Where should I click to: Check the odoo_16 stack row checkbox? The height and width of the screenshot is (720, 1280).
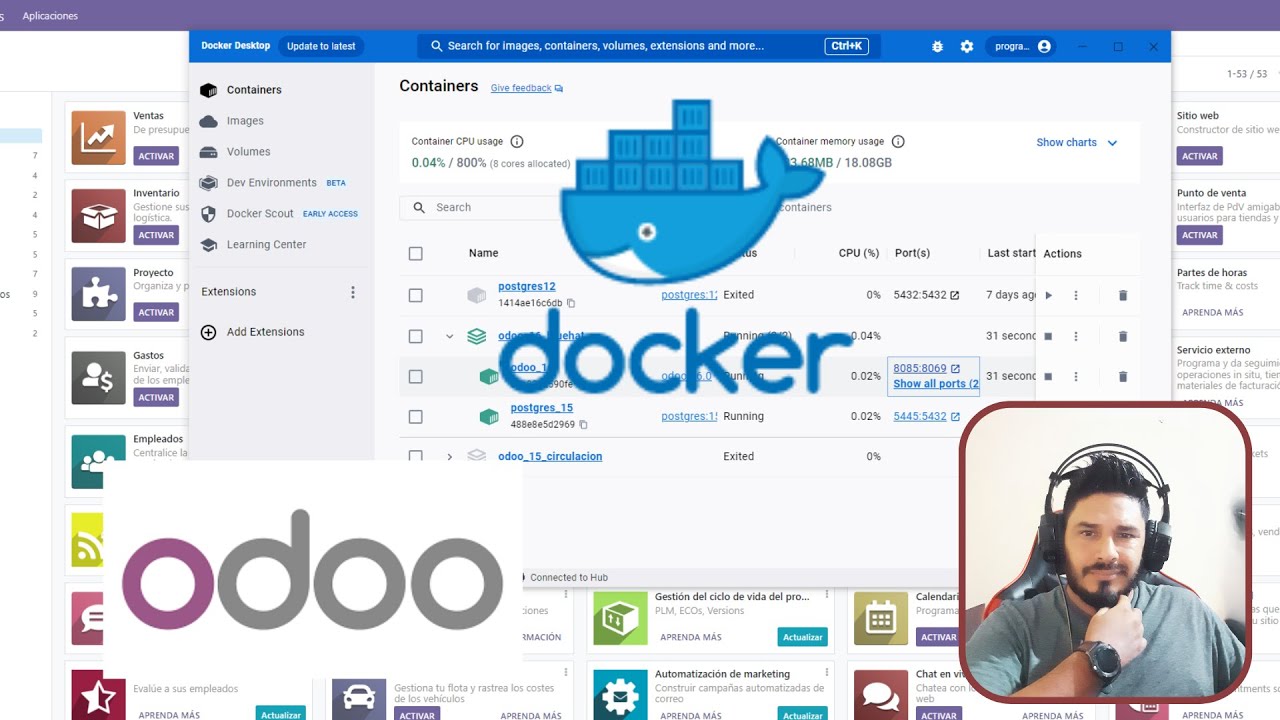click(x=416, y=337)
